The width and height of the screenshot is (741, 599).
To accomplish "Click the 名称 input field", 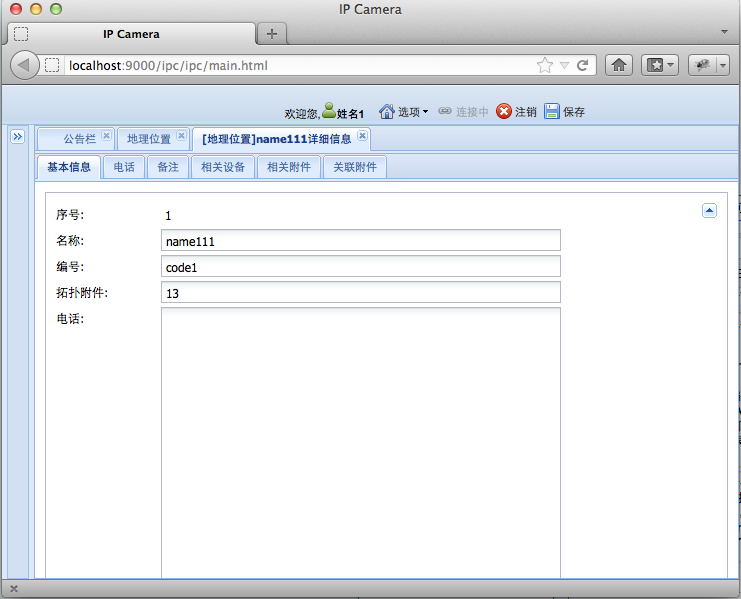I will [361, 240].
